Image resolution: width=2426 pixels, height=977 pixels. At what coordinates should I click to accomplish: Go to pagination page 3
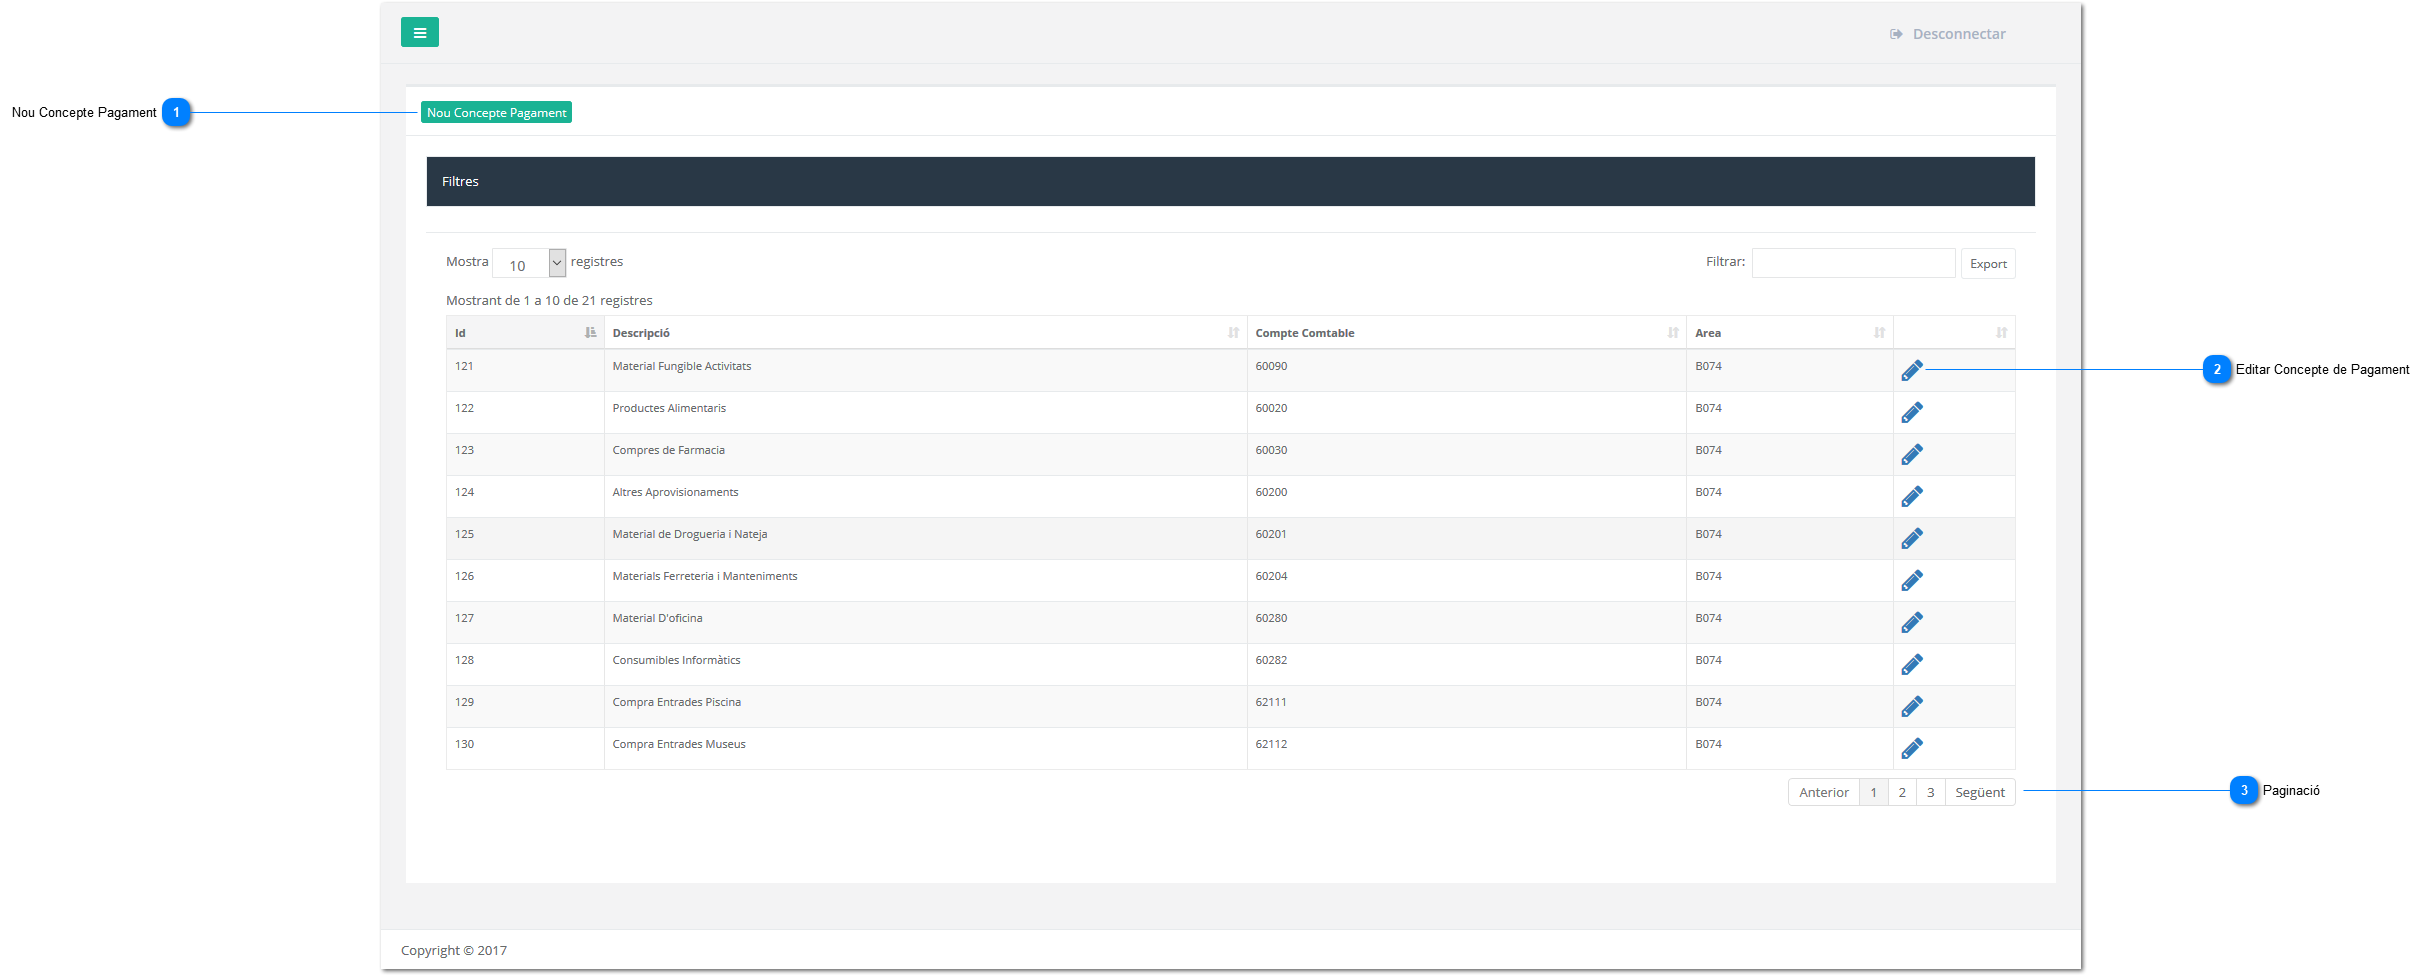click(x=1930, y=793)
